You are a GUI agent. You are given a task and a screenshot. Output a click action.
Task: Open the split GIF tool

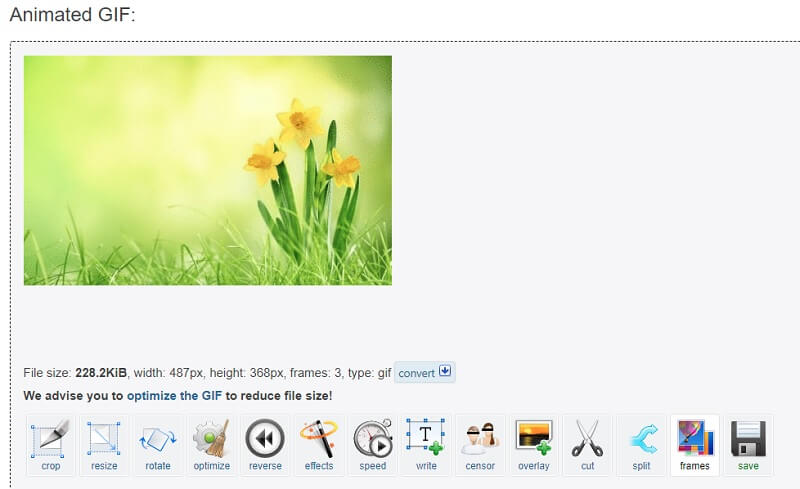(x=641, y=438)
